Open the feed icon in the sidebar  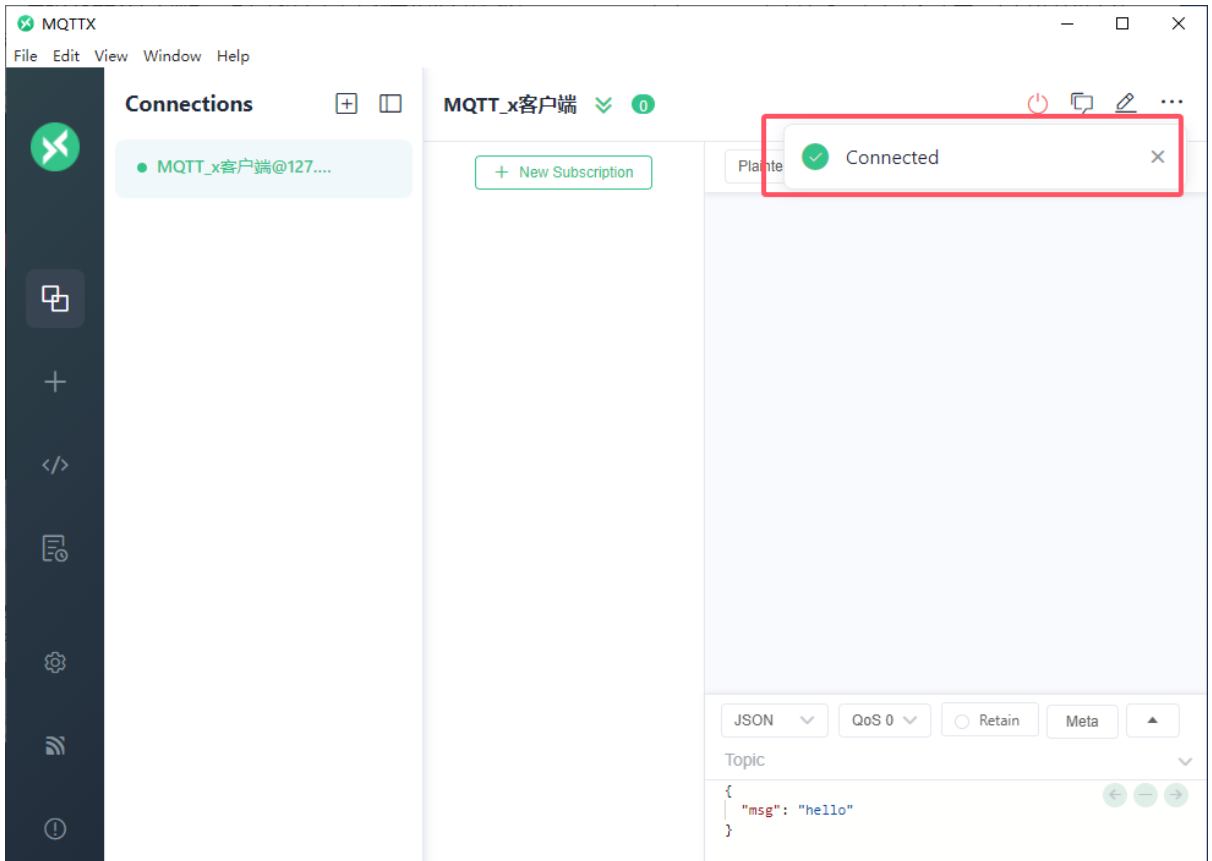(x=55, y=745)
